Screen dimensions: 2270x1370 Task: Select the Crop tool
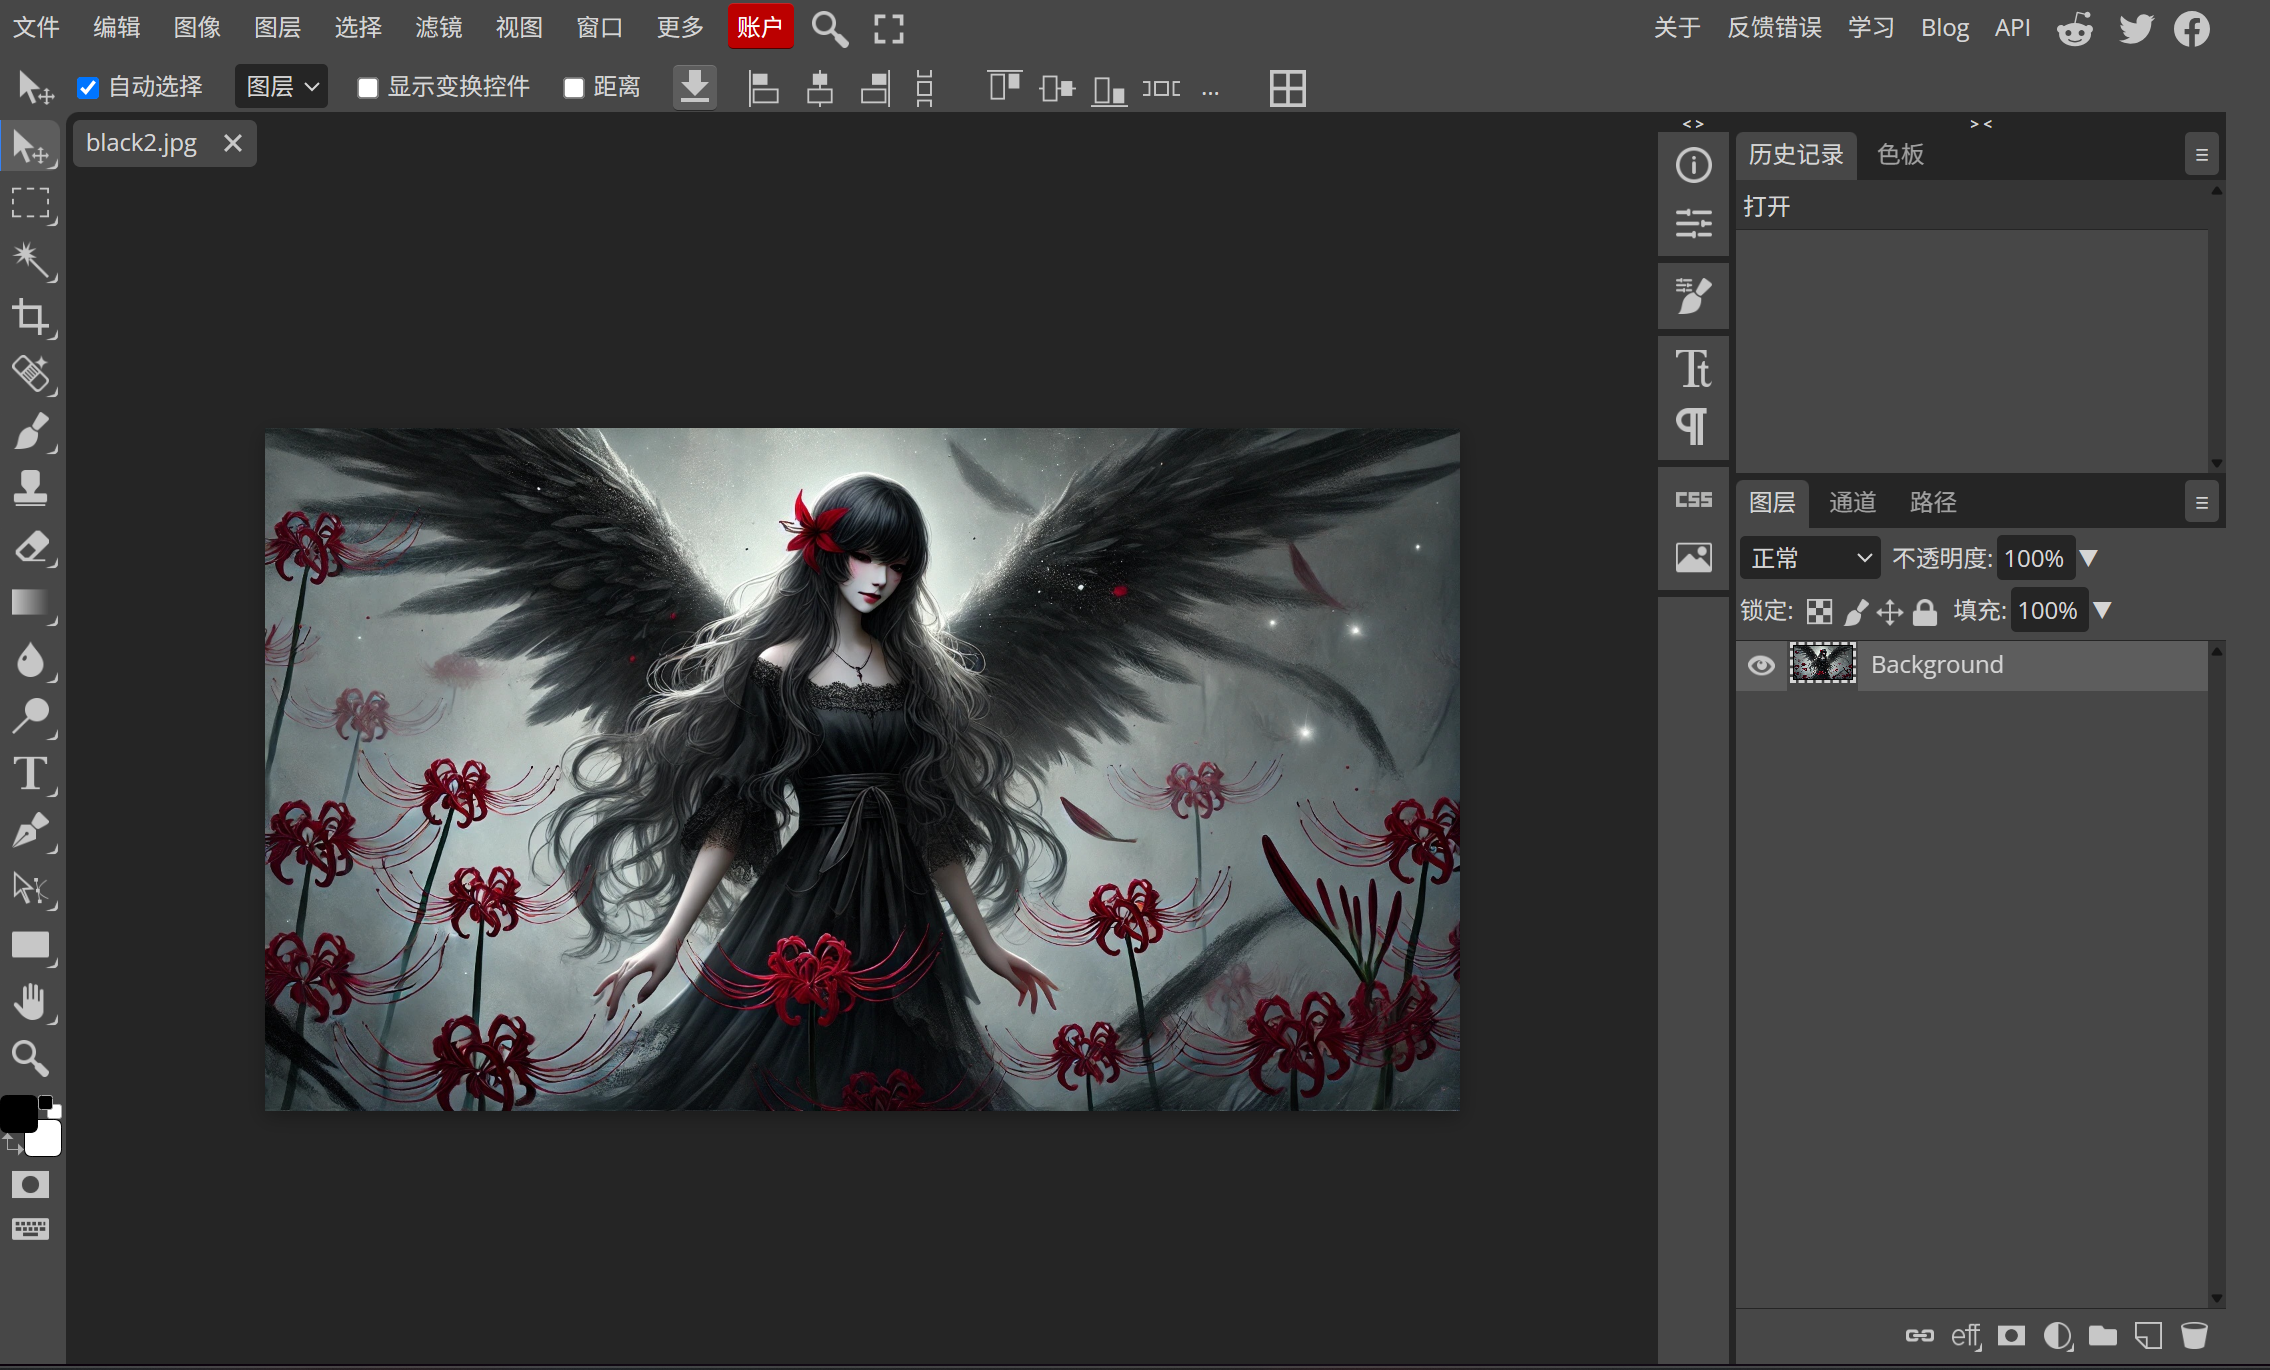30,318
